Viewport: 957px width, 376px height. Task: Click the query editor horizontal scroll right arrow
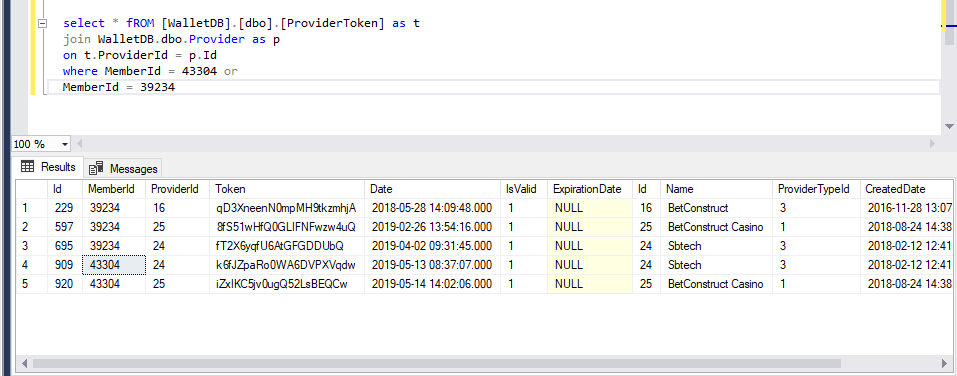[932, 144]
